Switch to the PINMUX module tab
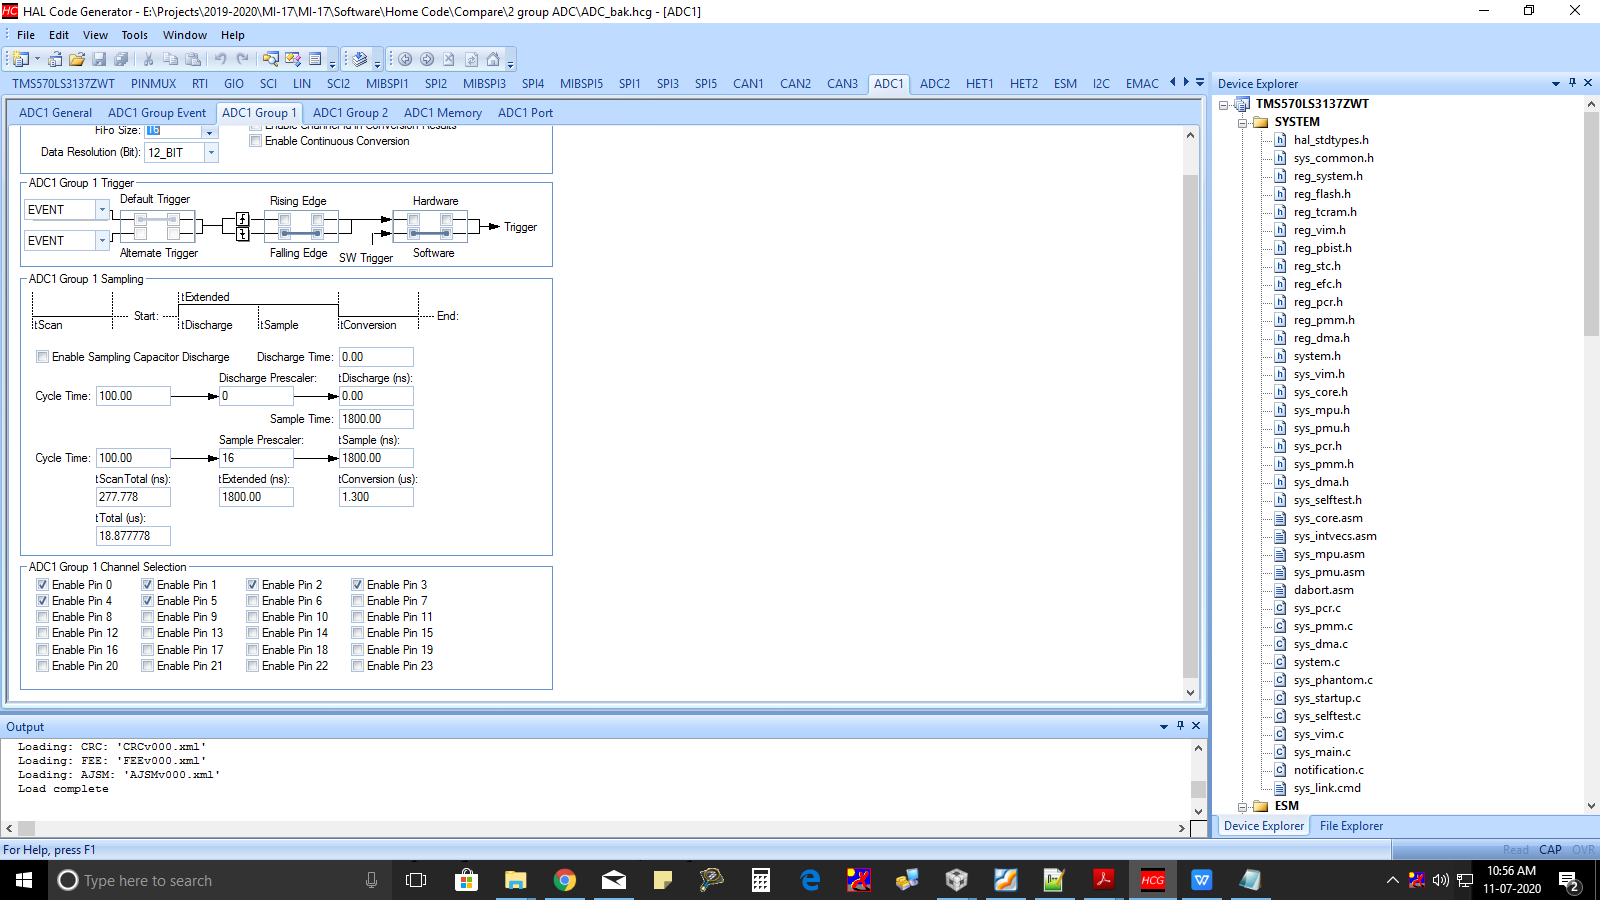Screen dimensions: 1600x900 [153, 84]
